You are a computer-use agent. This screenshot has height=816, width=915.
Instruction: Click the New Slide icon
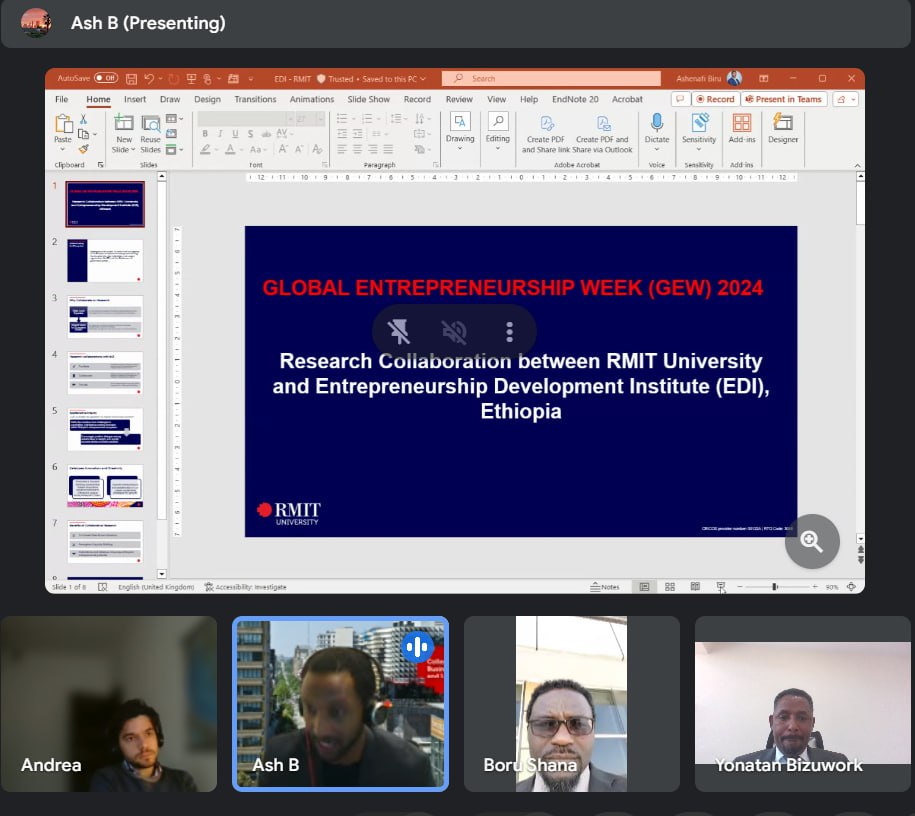click(x=124, y=123)
